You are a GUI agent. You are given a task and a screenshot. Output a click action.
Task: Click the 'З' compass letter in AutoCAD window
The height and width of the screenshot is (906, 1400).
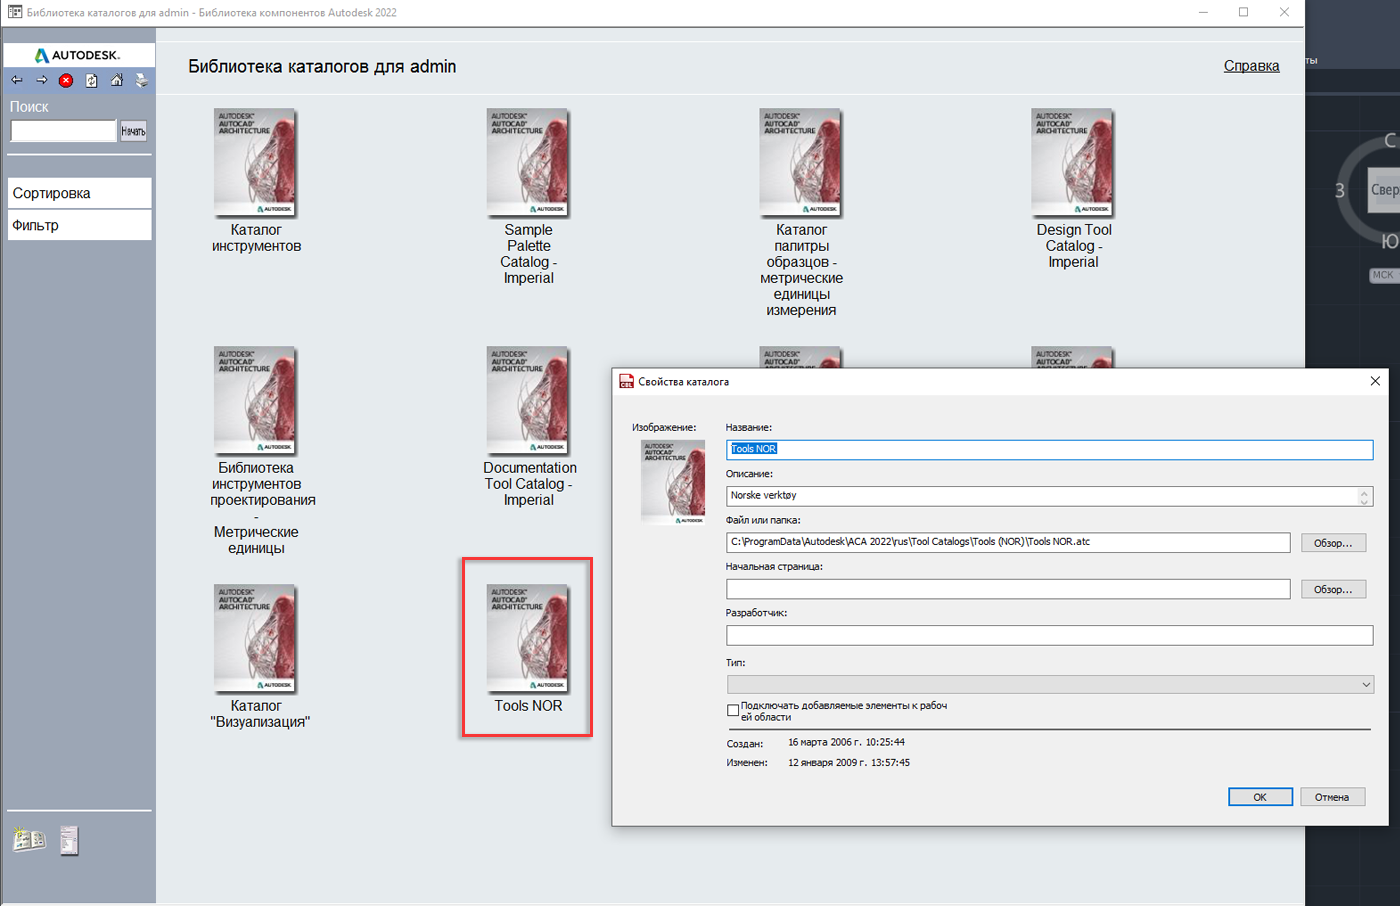pyautogui.click(x=1340, y=190)
